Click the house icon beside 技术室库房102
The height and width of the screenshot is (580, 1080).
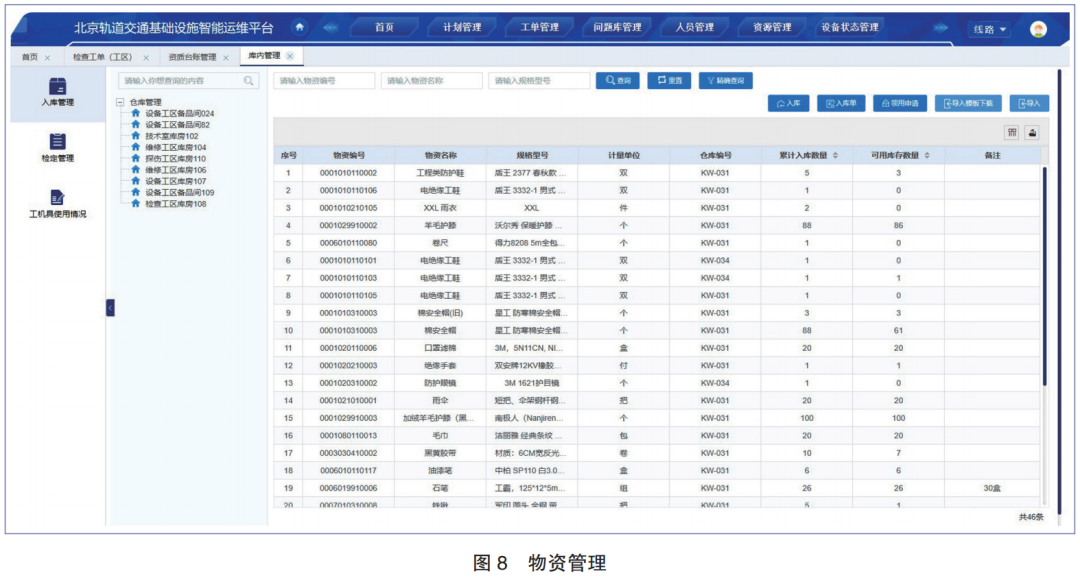[136, 136]
